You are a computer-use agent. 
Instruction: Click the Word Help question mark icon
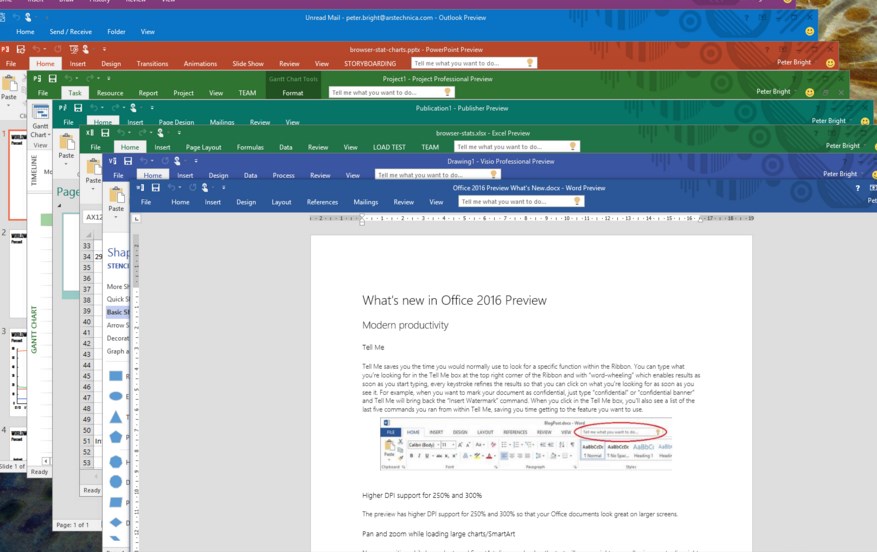(857, 188)
